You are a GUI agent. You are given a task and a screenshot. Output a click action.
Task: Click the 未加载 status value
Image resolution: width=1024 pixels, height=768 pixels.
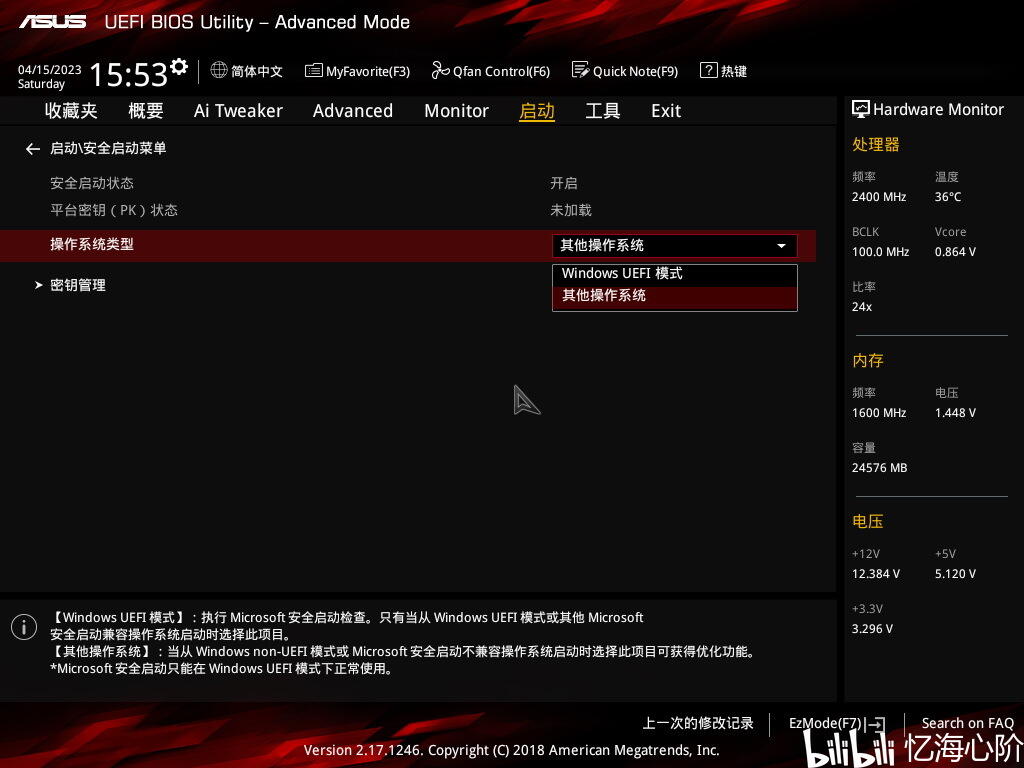coord(571,210)
